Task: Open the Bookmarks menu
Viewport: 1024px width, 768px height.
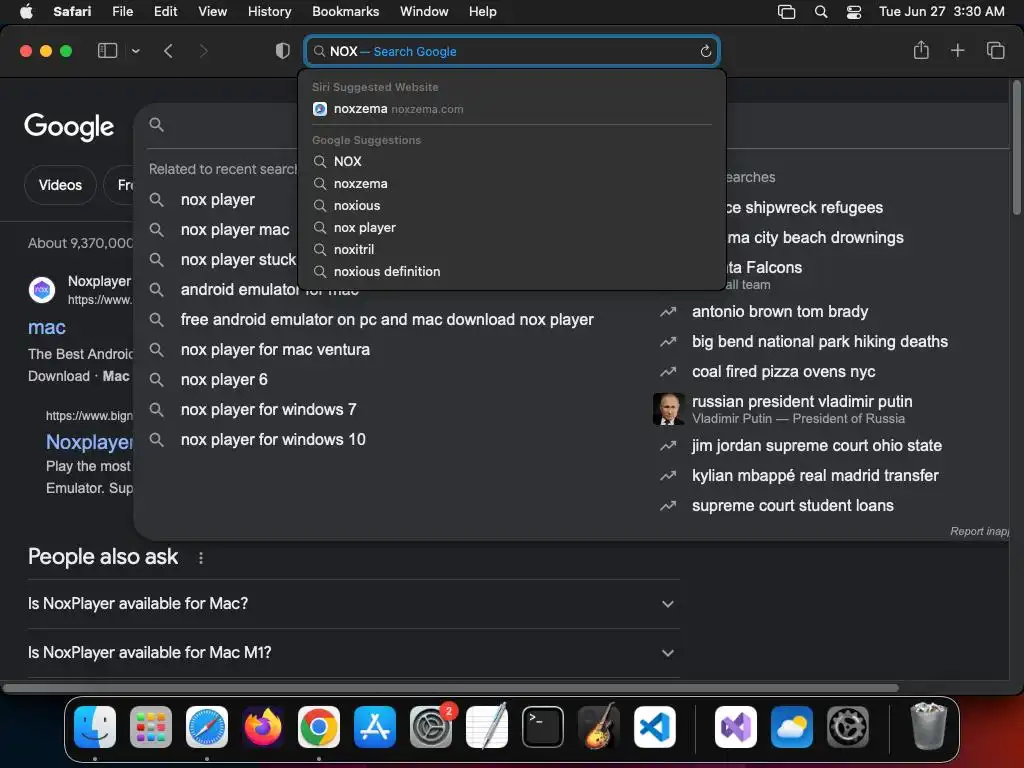Action: coord(345,12)
